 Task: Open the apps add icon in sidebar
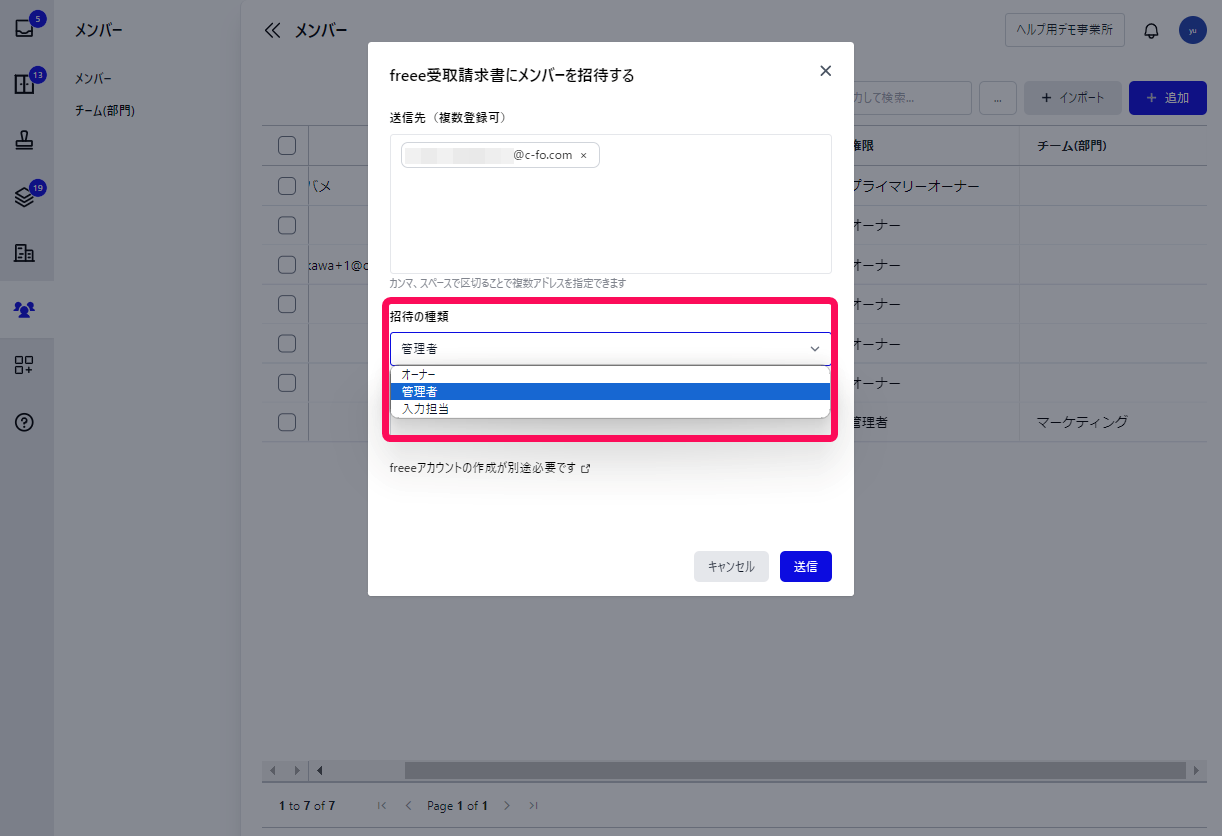coord(25,365)
